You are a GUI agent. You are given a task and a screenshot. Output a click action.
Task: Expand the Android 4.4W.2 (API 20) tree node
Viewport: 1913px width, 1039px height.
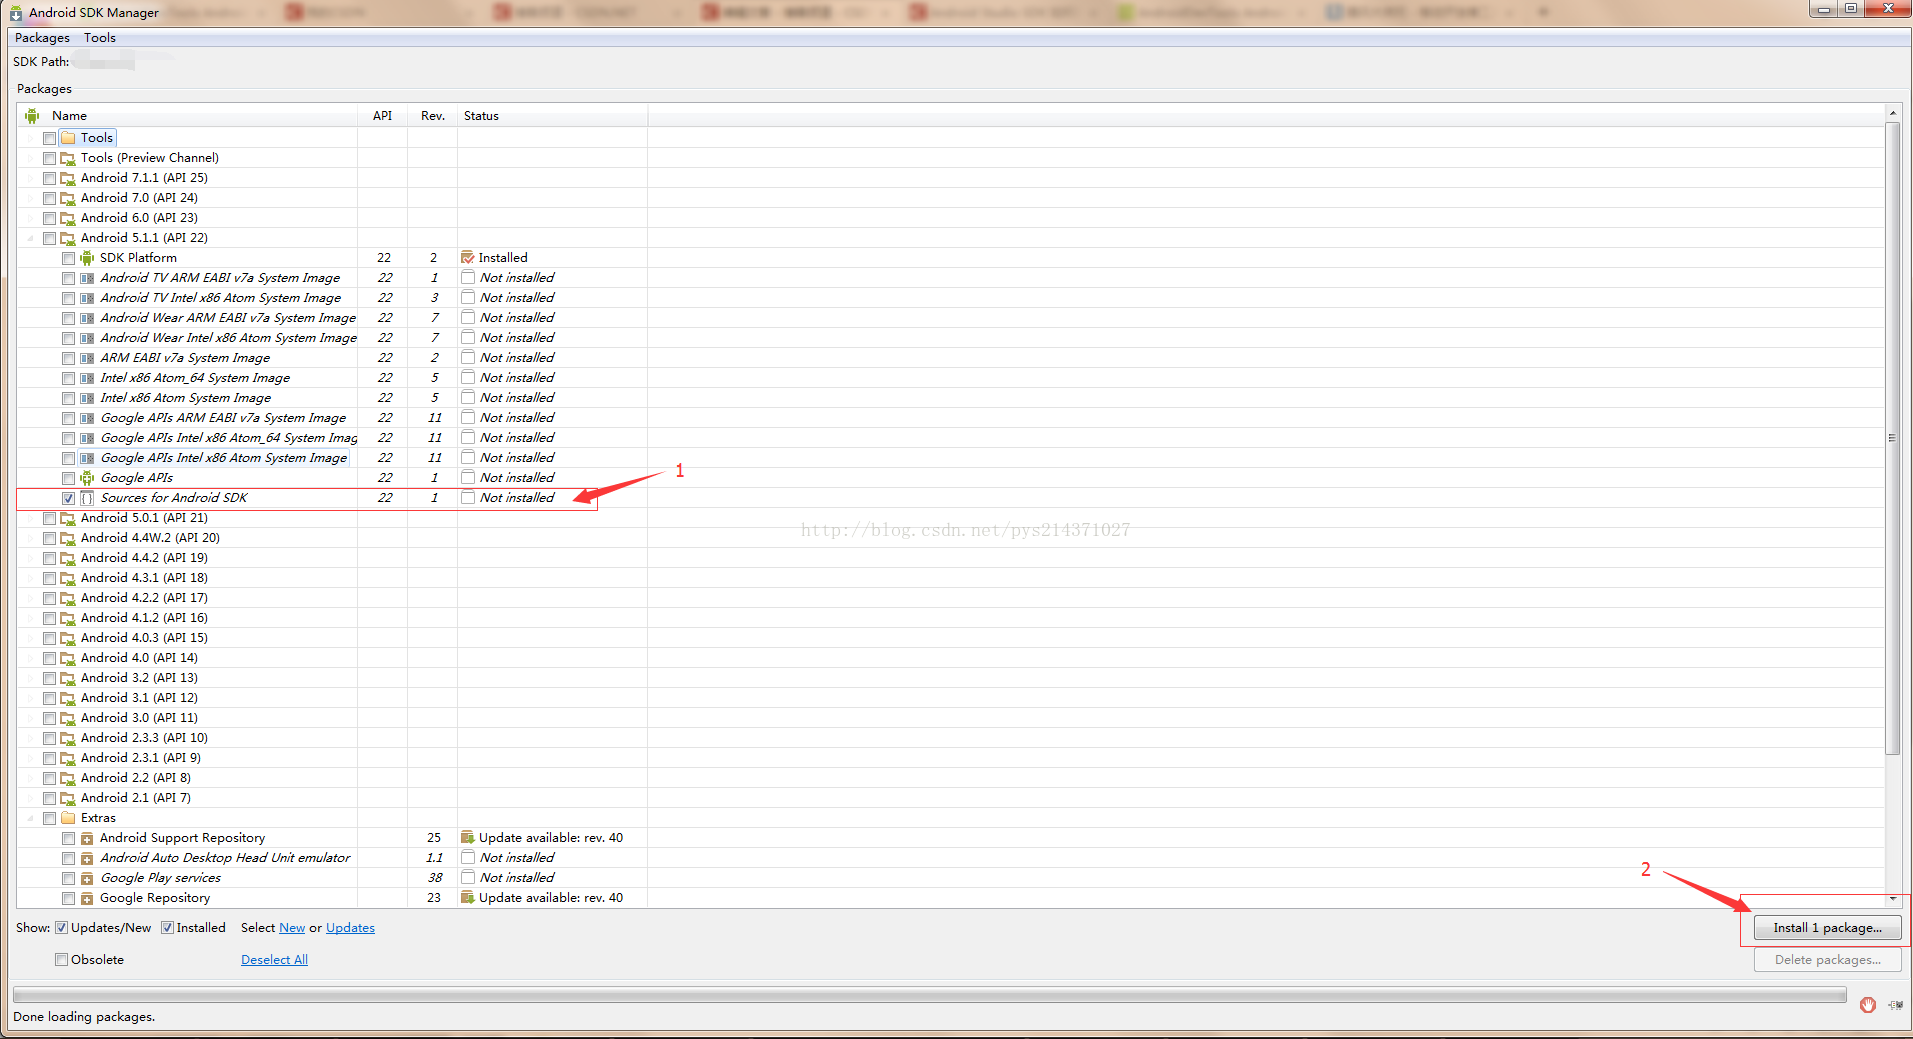coord(30,538)
